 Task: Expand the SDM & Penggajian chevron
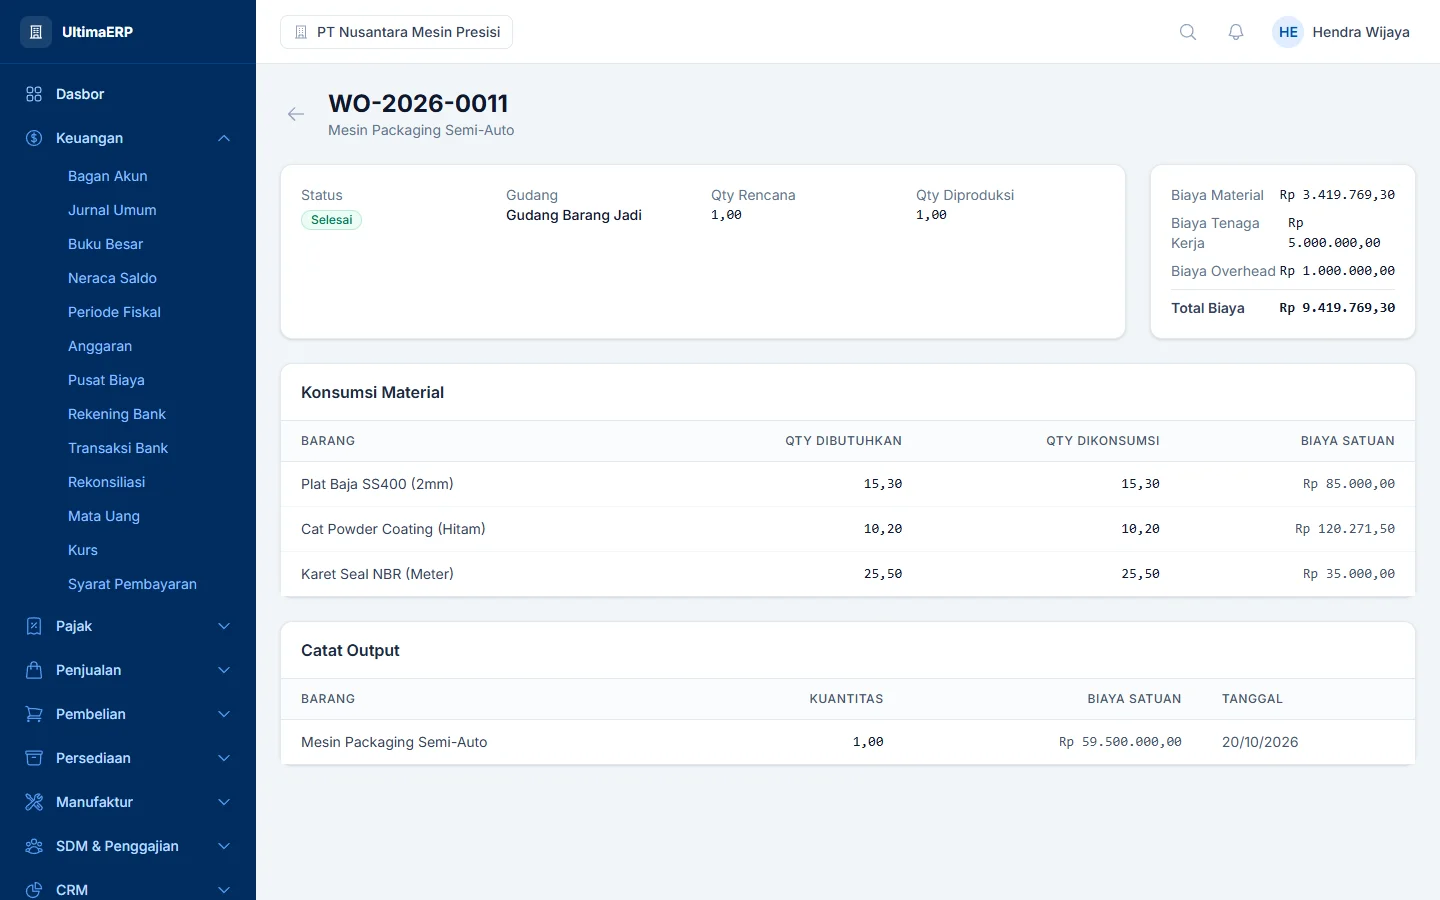[x=224, y=846]
